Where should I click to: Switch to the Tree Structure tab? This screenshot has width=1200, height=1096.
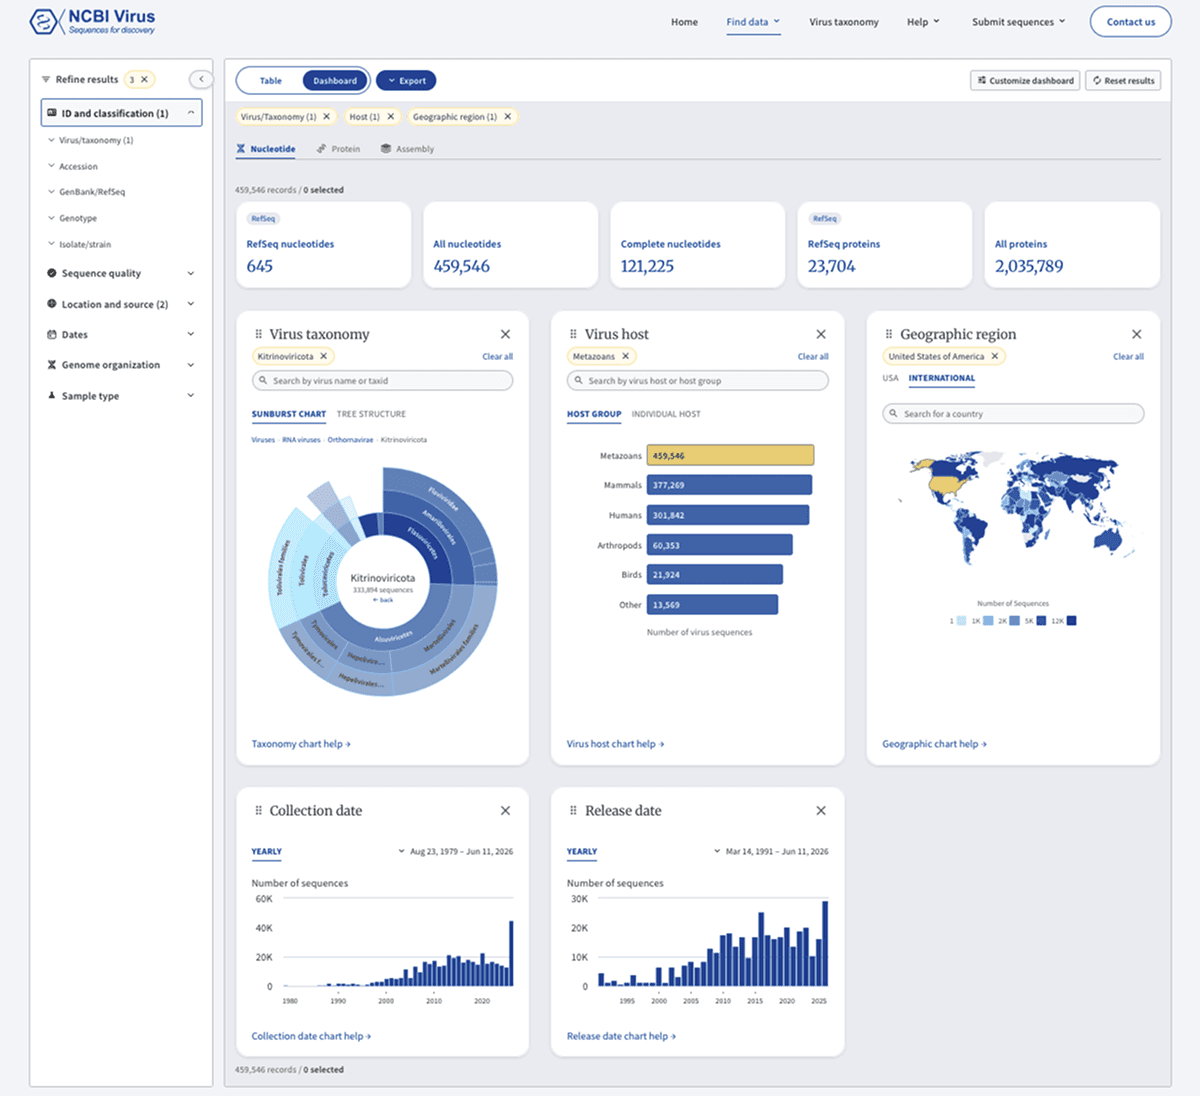(x=371, y=414)
